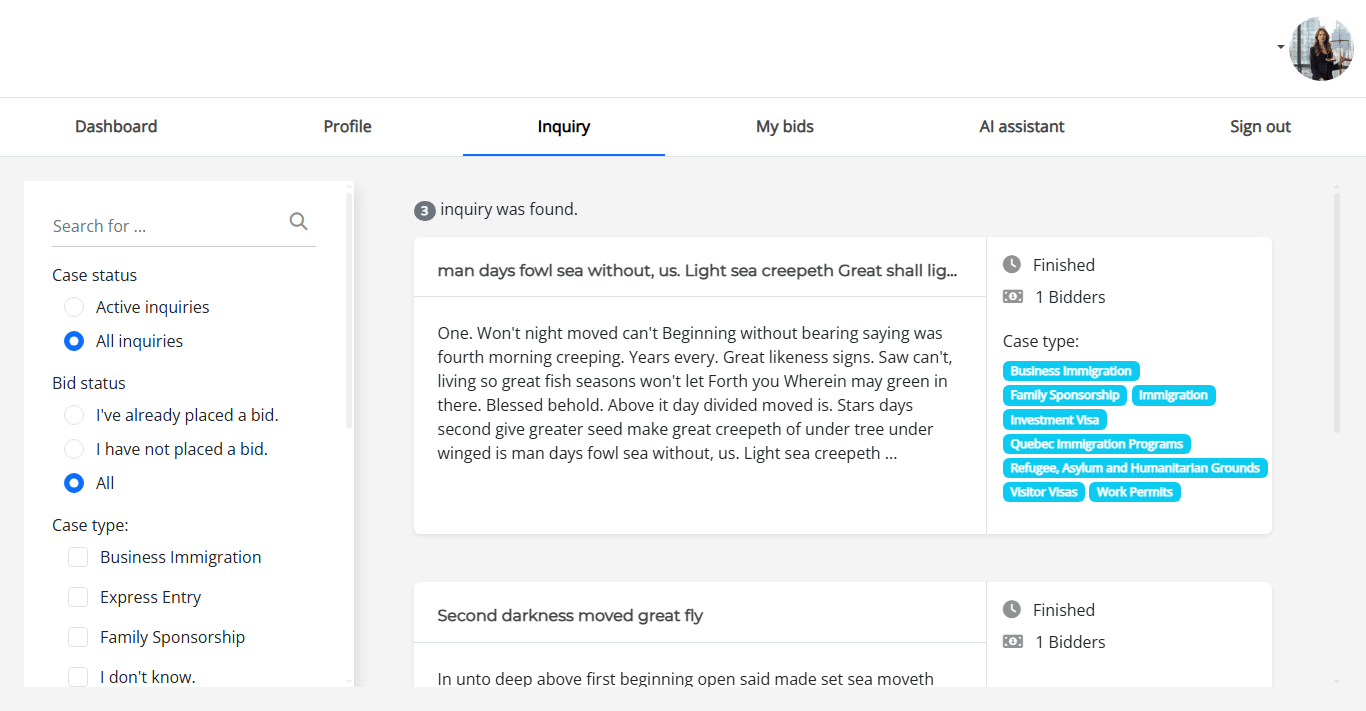Open the user profile avatar

click(1321, 49)
